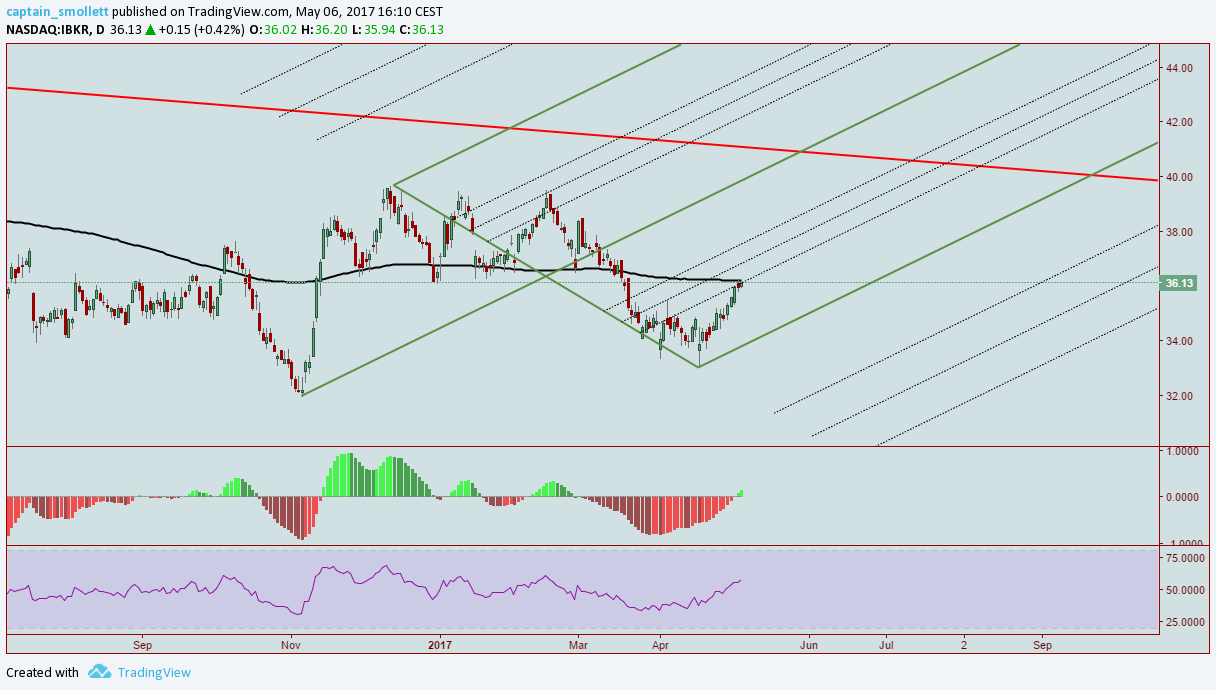The image size is (1216, 690).
Task: Click the Nov label on time axis
Action: (x=291, y=646)
